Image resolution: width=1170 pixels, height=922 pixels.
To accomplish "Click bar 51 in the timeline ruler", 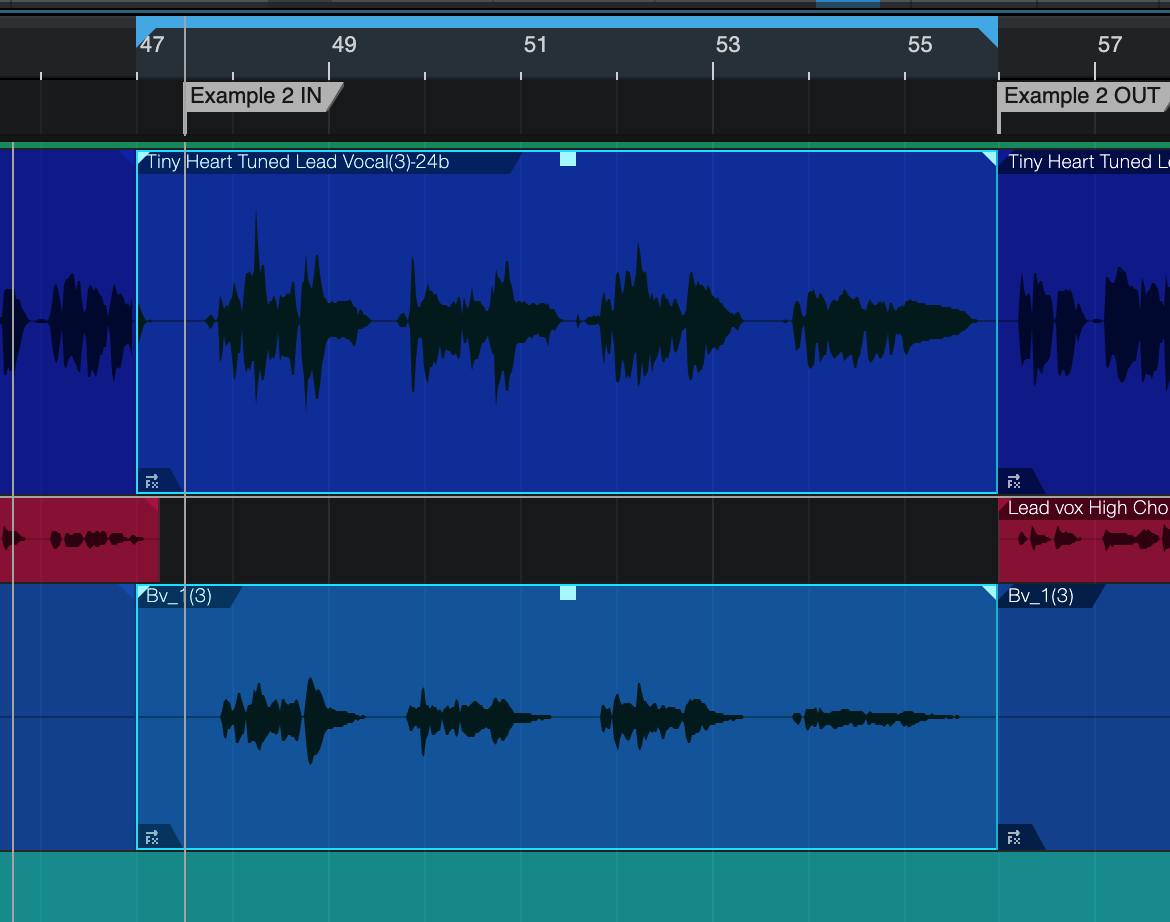I will click(536, 45).
